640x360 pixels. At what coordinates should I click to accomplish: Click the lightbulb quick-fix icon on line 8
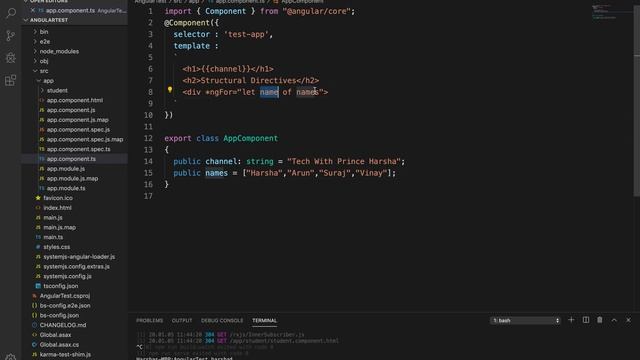pyautogui.click(x=170, y=90)
